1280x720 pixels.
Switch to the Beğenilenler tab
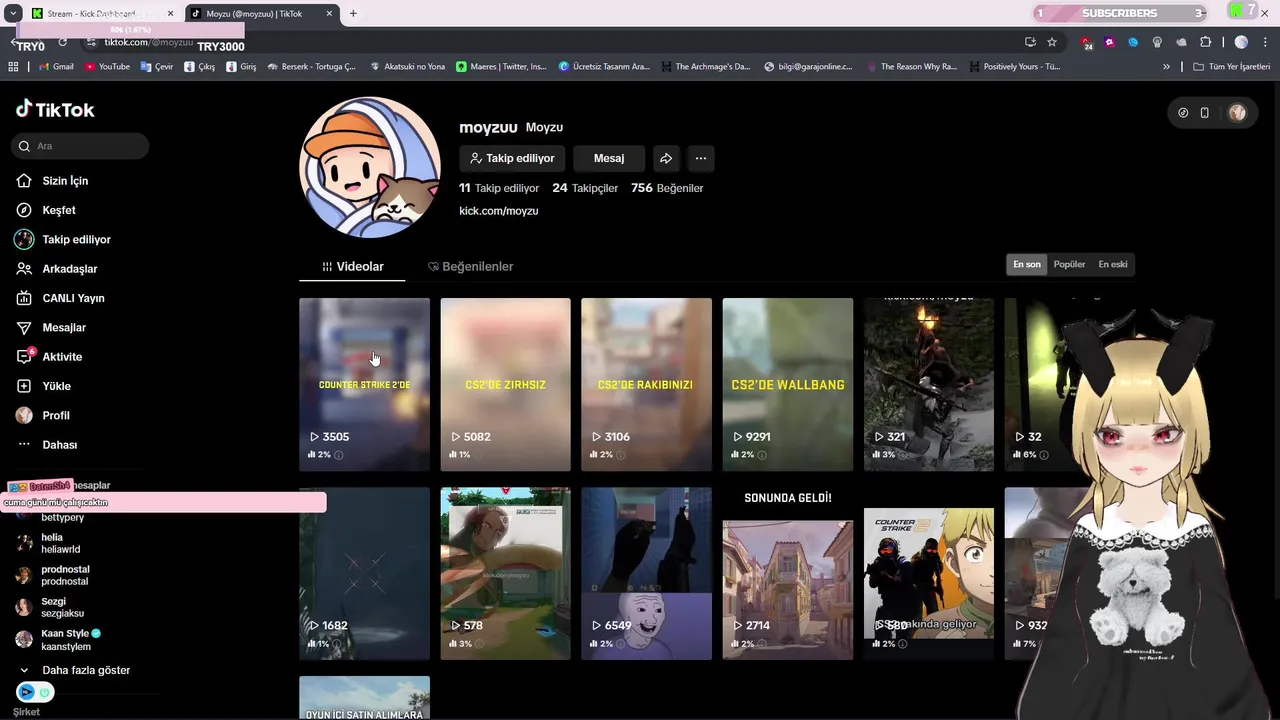click(x=470, y=267)
